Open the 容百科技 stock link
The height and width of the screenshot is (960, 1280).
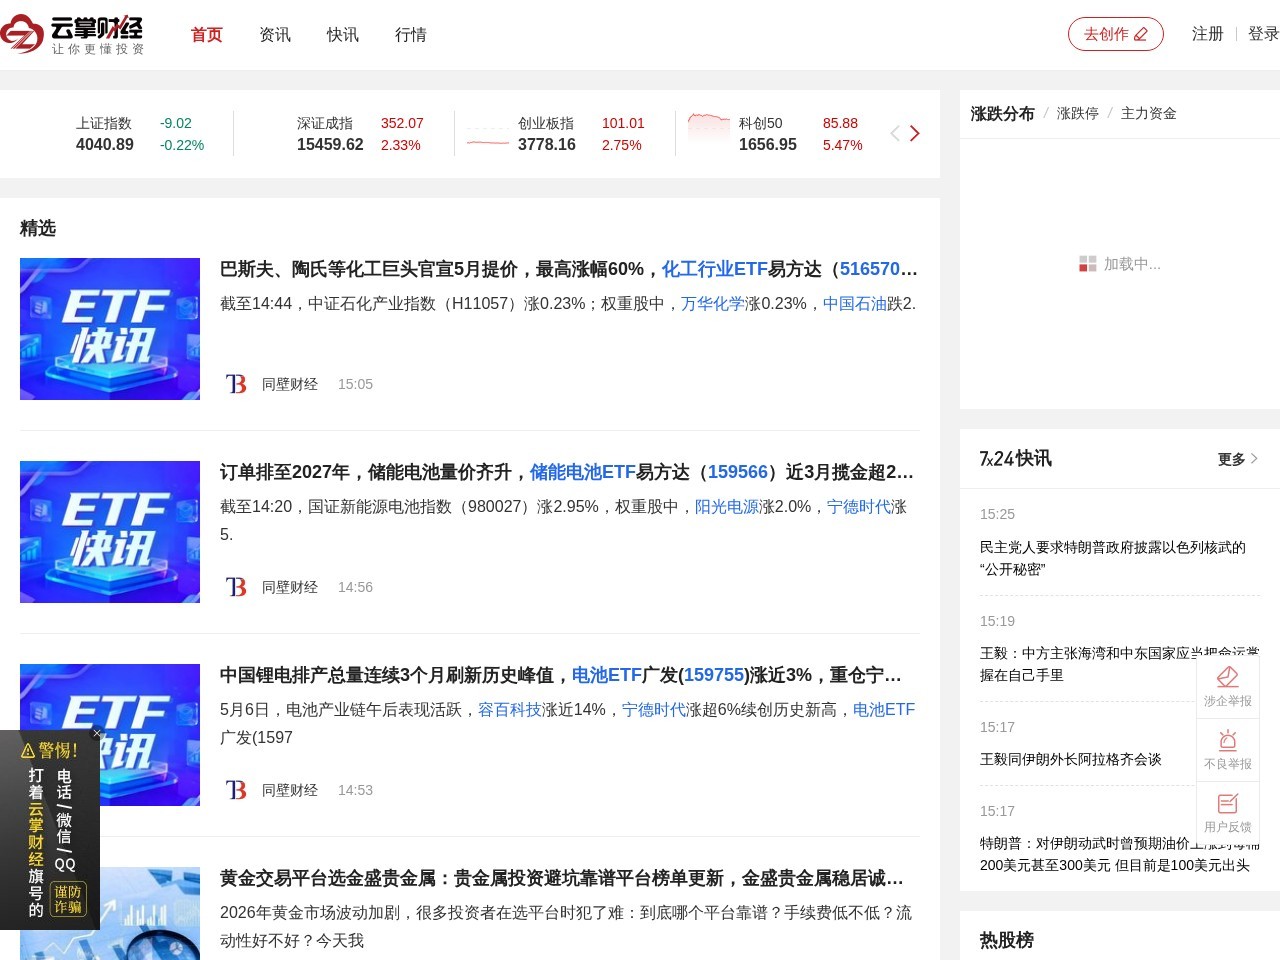point(510,710)
